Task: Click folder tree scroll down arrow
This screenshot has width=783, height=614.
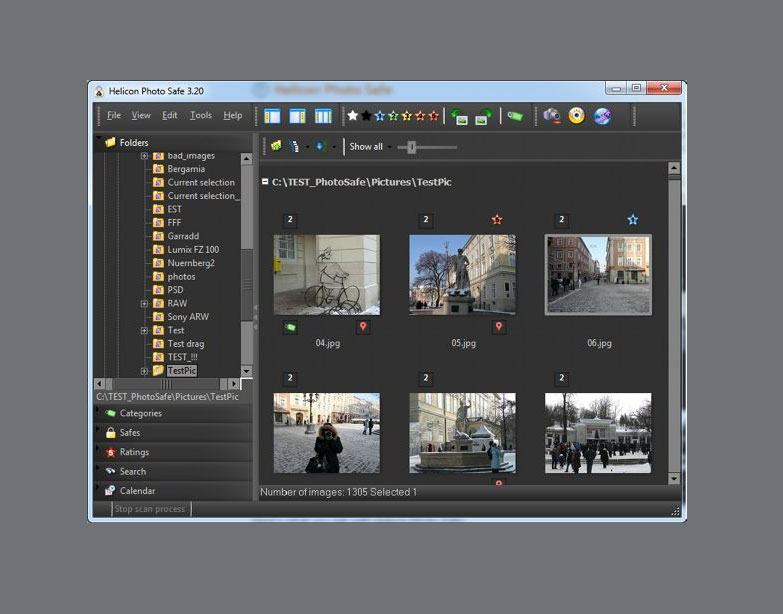Action: click(246, 371)
